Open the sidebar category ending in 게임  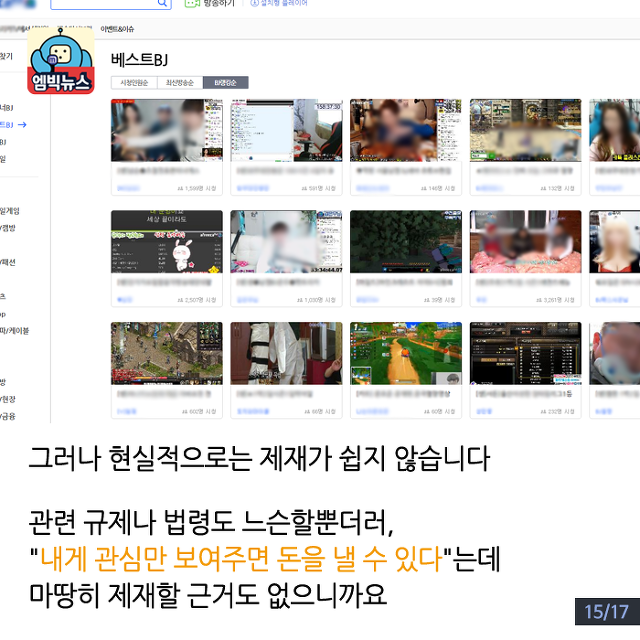tap(10, 211)
